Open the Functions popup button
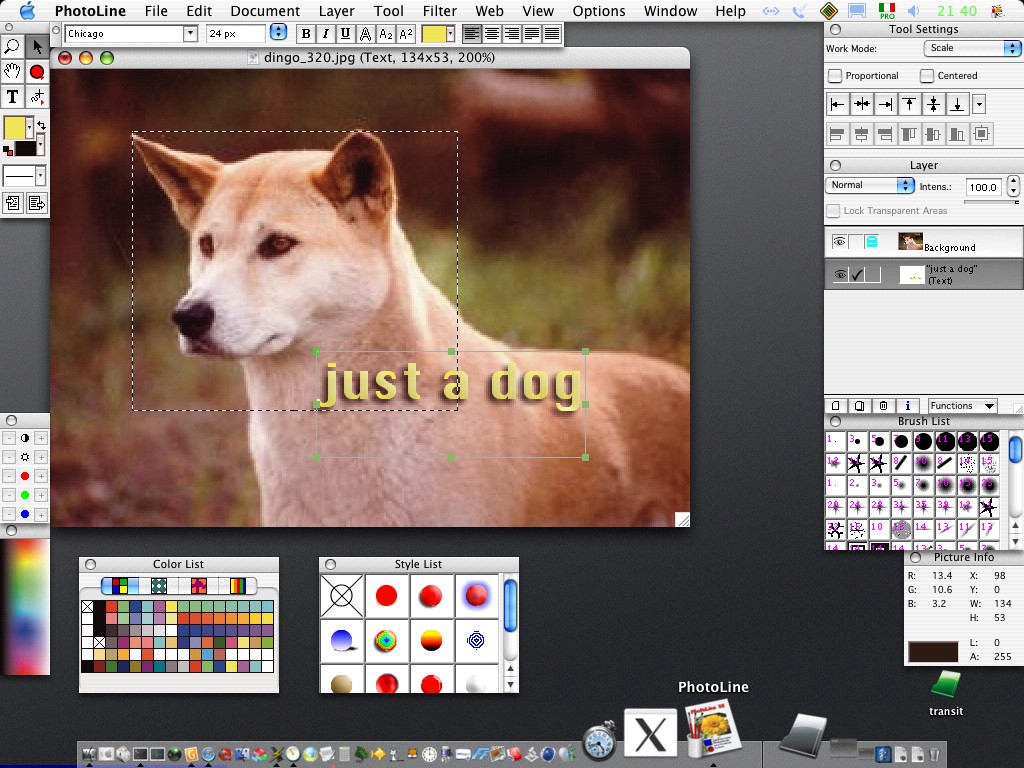The width and height of the screenshot is (1024, 768). [x=962, y=406]
